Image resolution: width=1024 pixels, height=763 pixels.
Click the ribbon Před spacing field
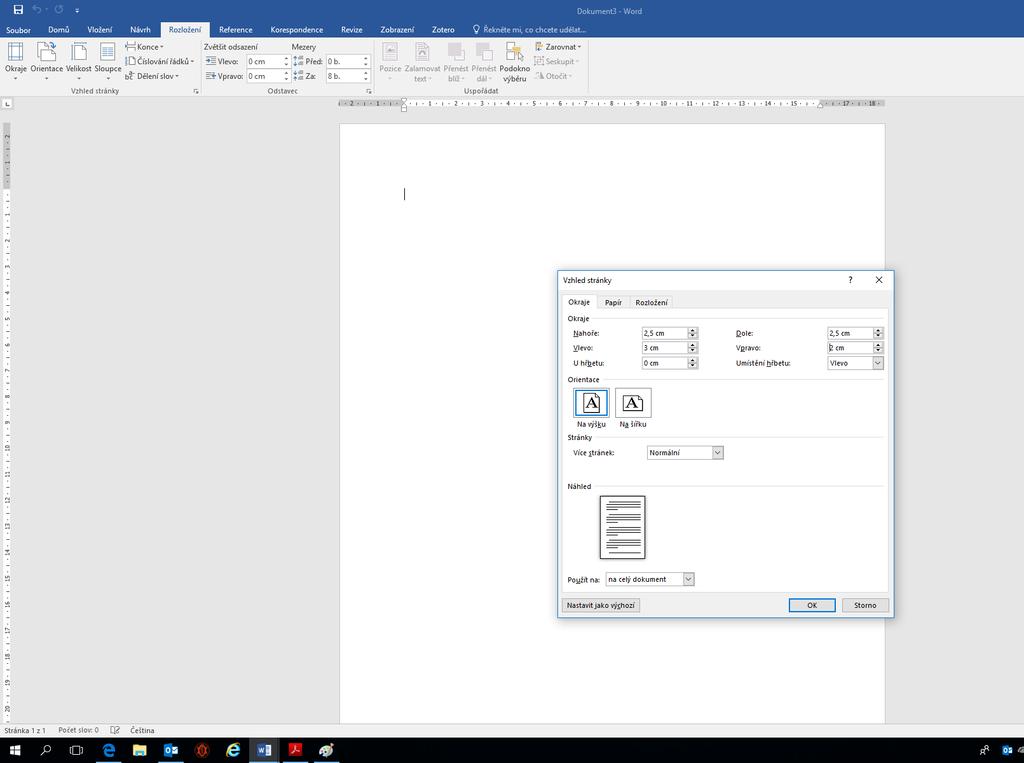pos(344,61)
